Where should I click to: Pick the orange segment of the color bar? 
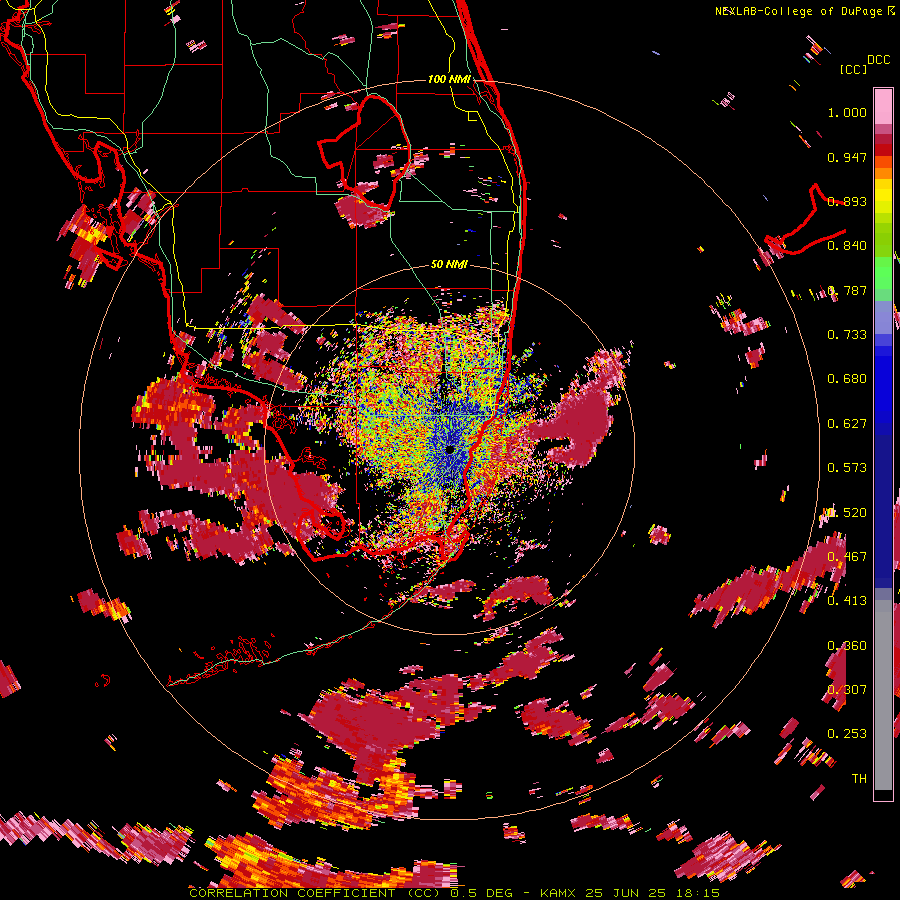click(883, 173)
